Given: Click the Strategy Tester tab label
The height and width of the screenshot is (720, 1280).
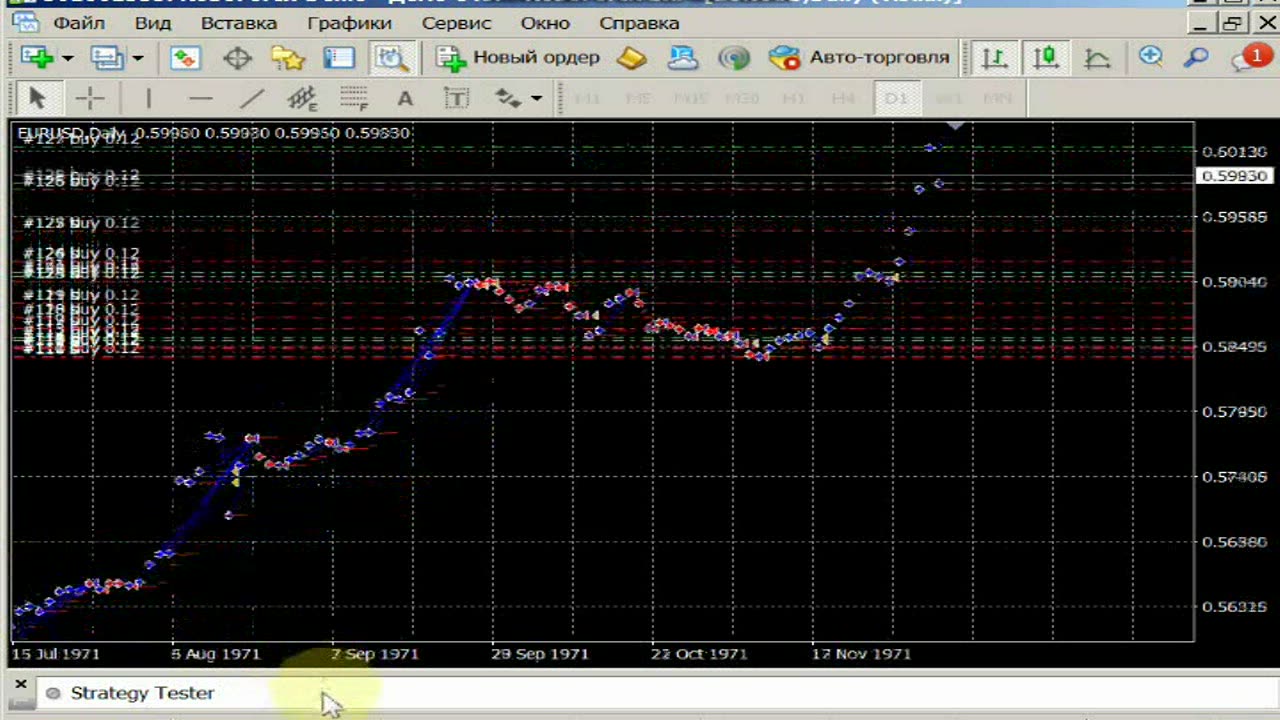Looking at the screenshot, I should pos(142,693).
